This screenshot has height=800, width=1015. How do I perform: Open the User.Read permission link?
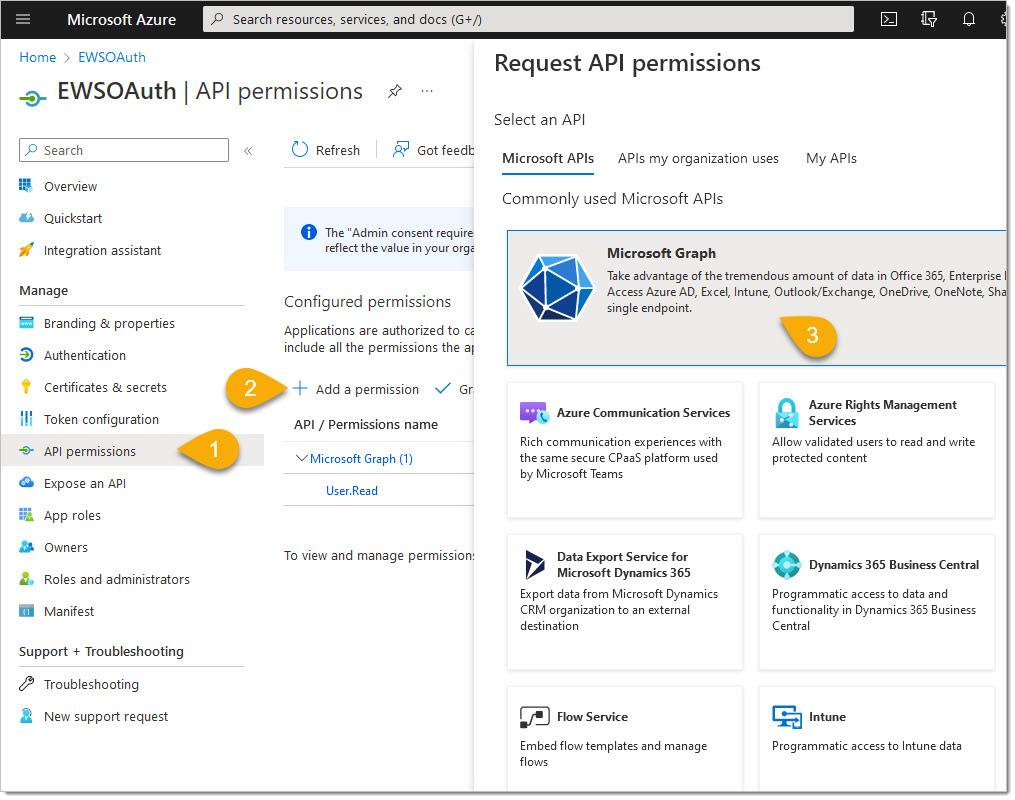[353, 491]
